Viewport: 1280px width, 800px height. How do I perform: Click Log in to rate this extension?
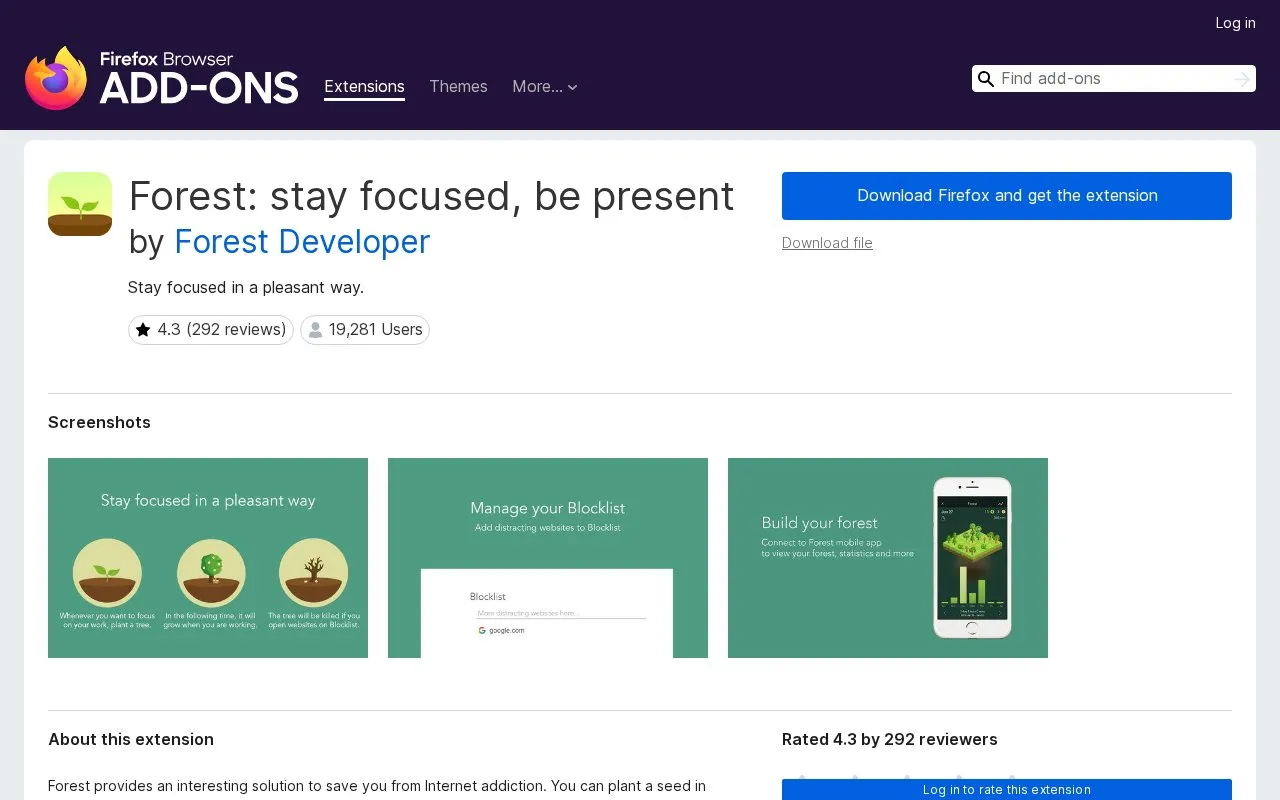click(x=1007, y=790)
